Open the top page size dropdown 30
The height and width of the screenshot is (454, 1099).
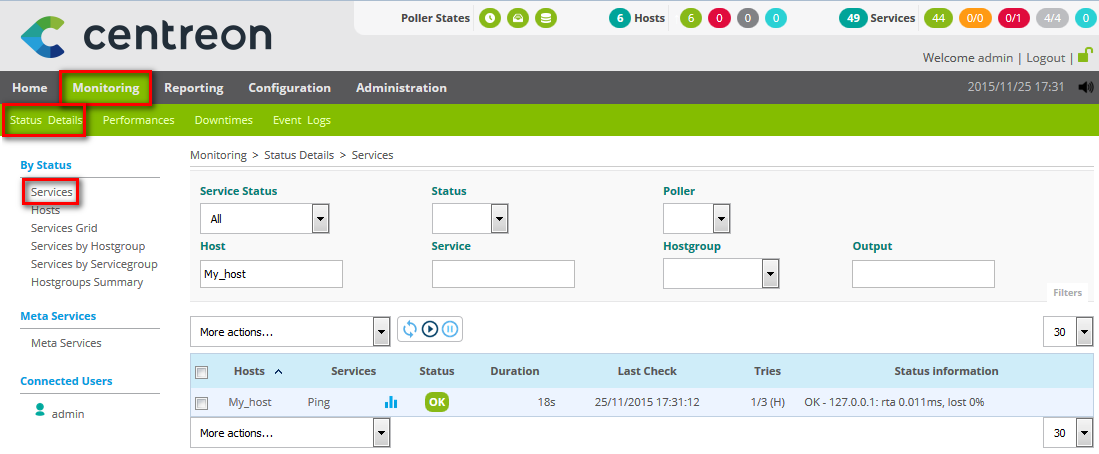(1068, 332)
